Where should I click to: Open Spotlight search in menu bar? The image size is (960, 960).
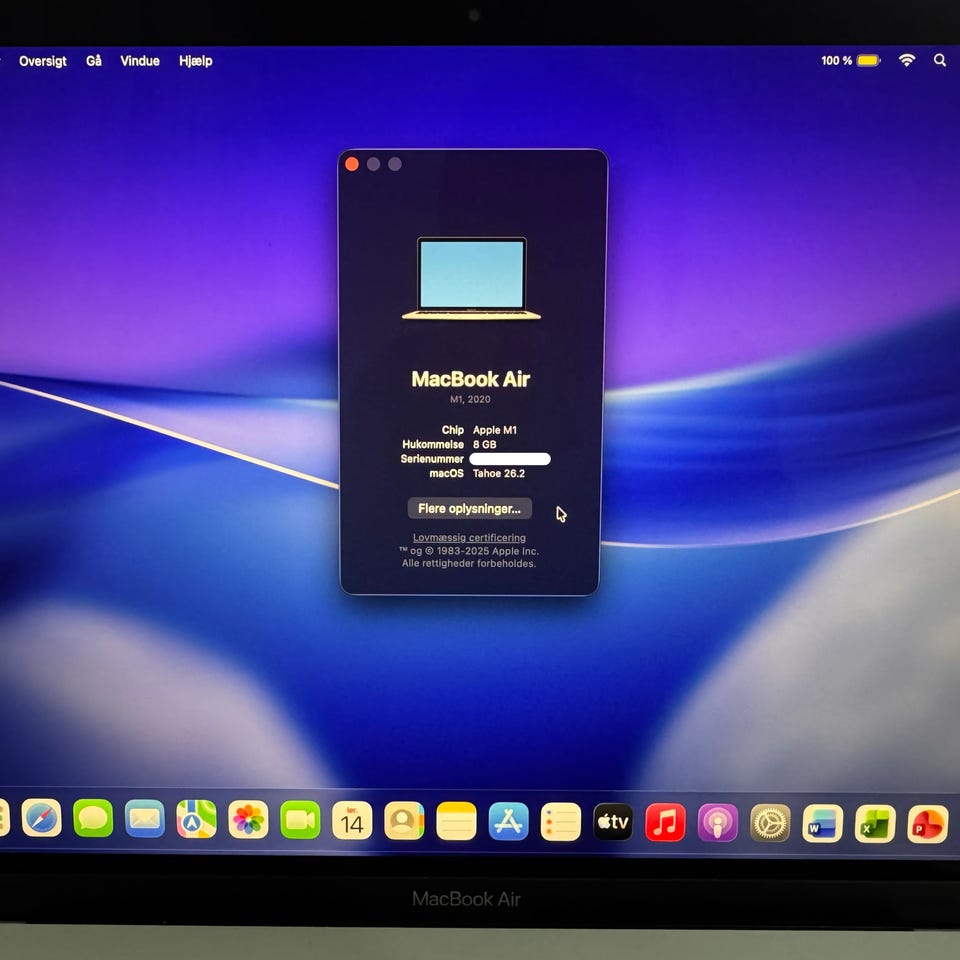(x=940, y=60)
